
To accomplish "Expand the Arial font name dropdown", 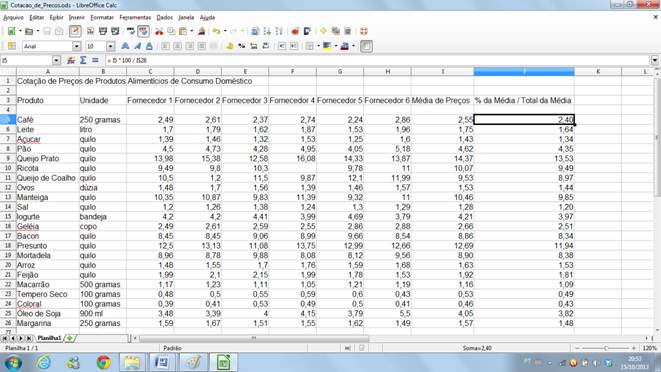I will 76,46.
